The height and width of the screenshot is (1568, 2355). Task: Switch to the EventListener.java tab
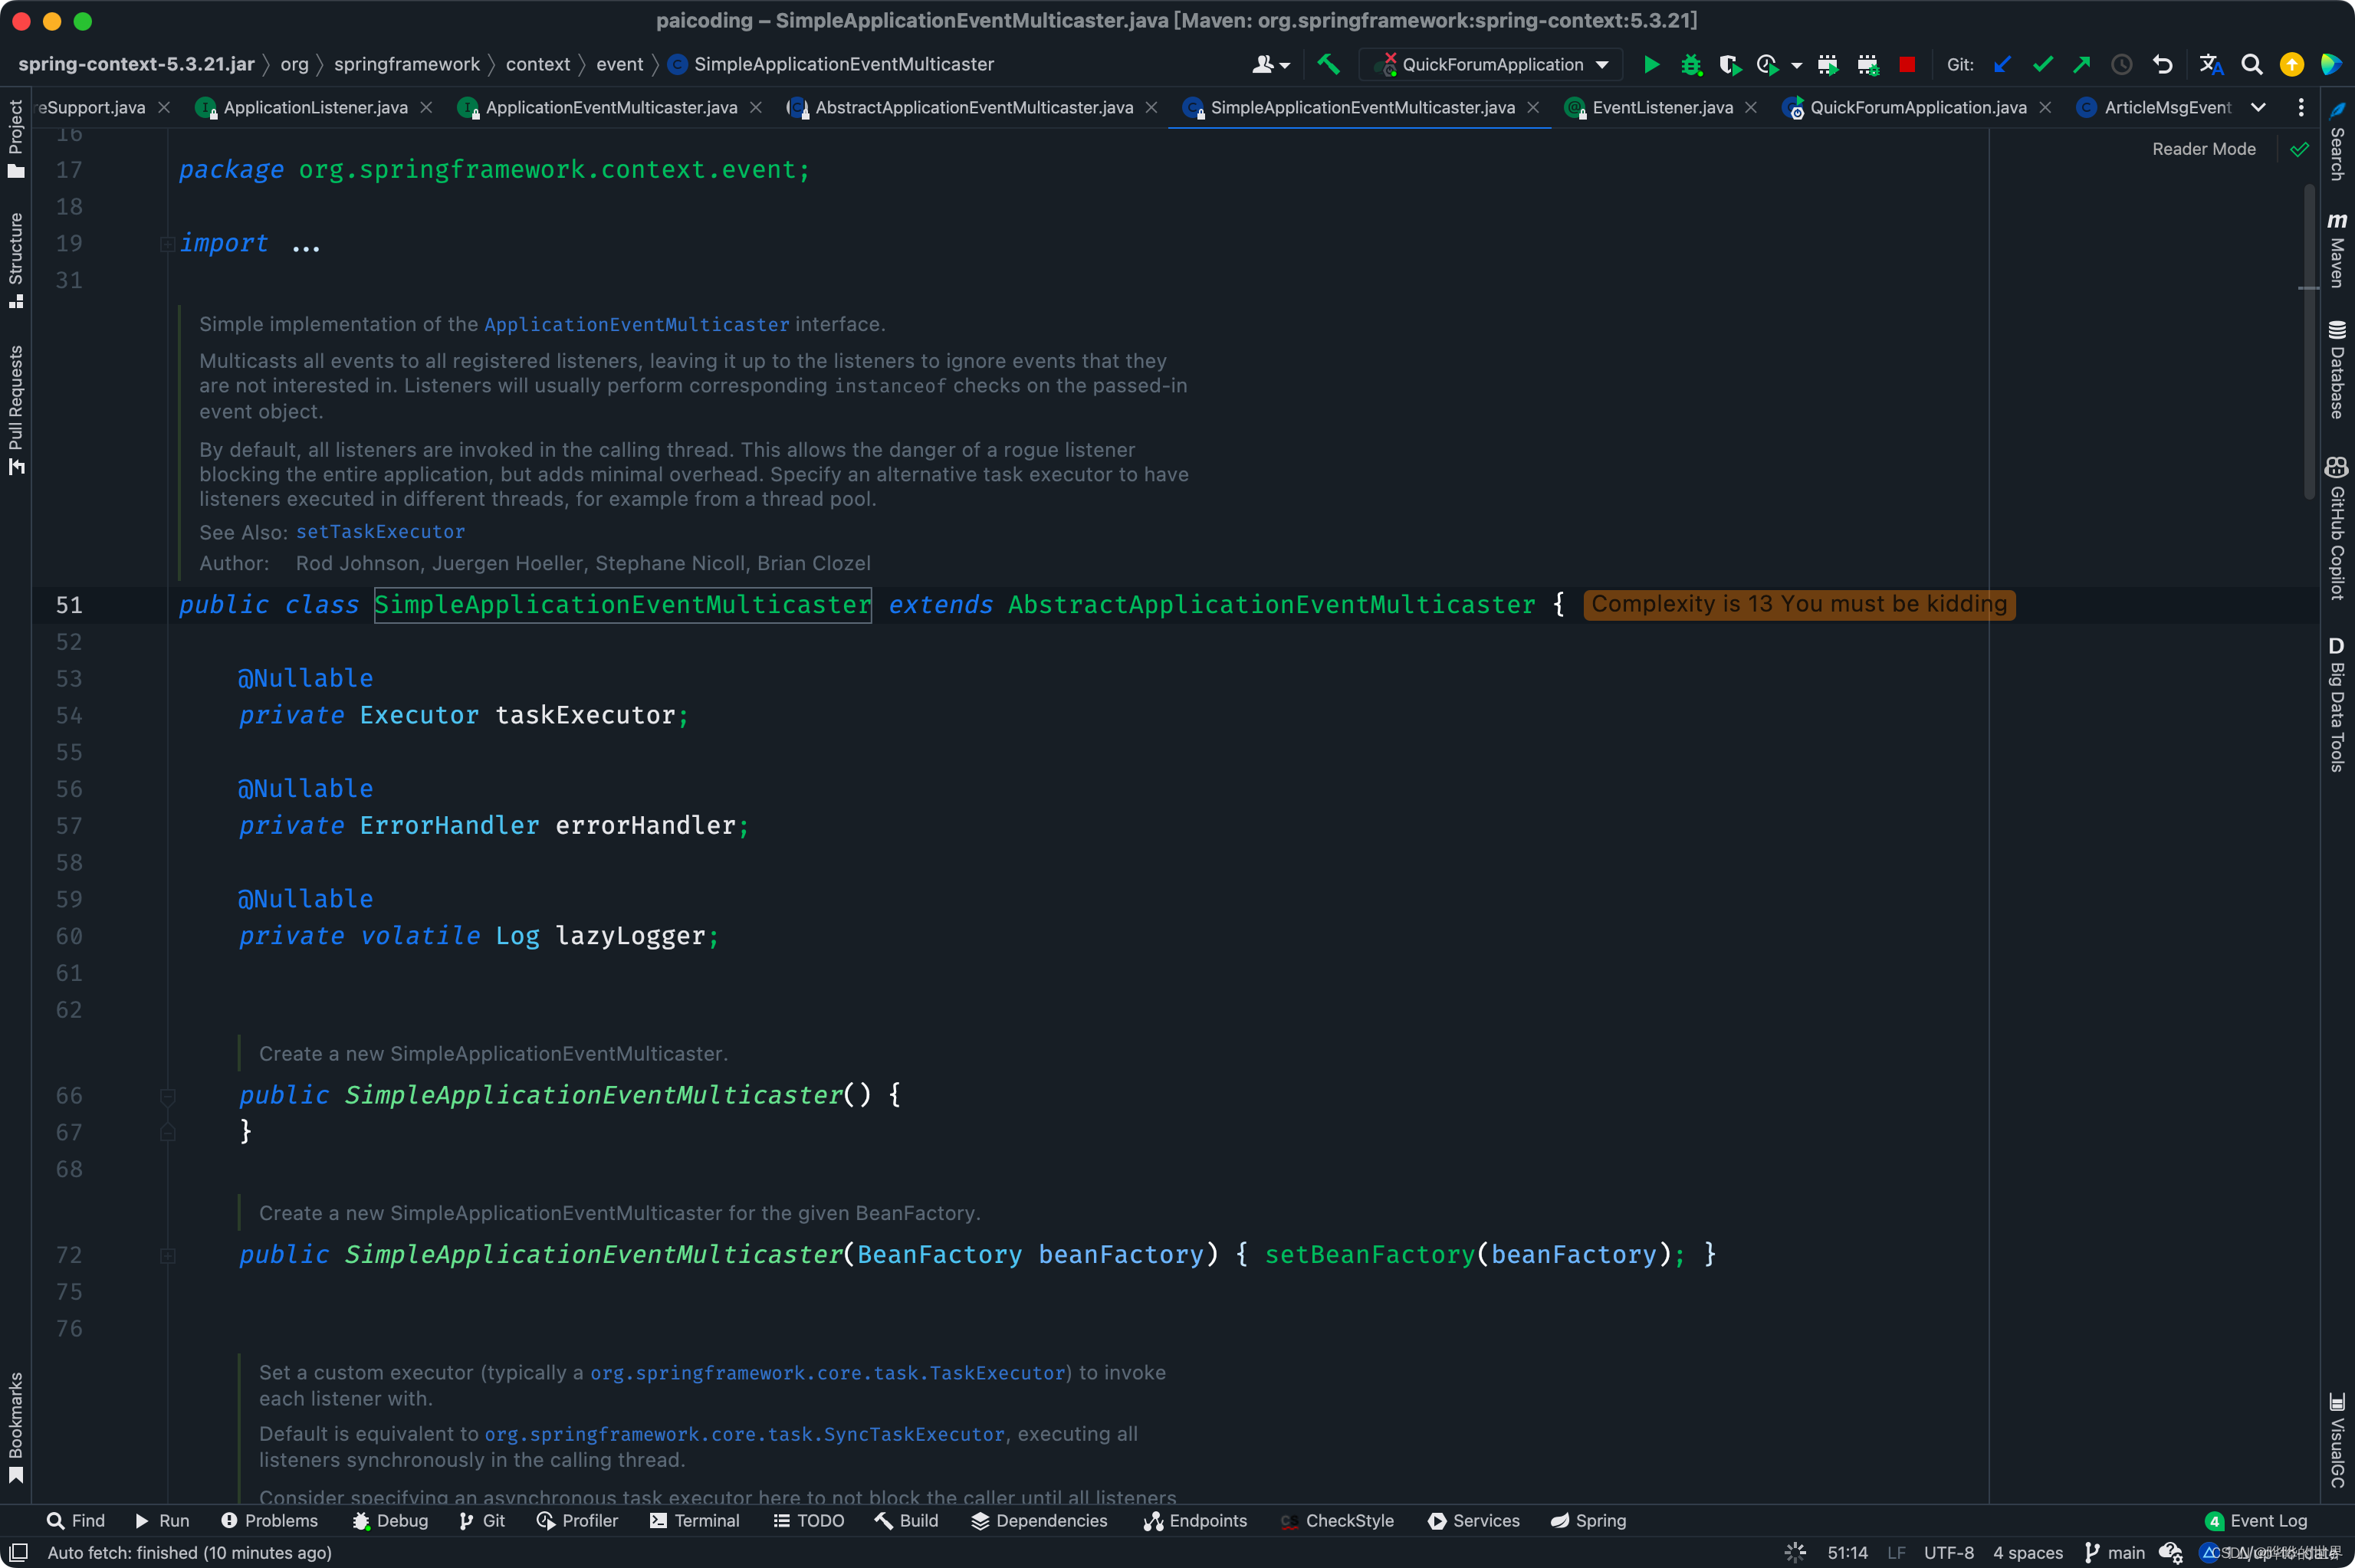point(1661,107)
